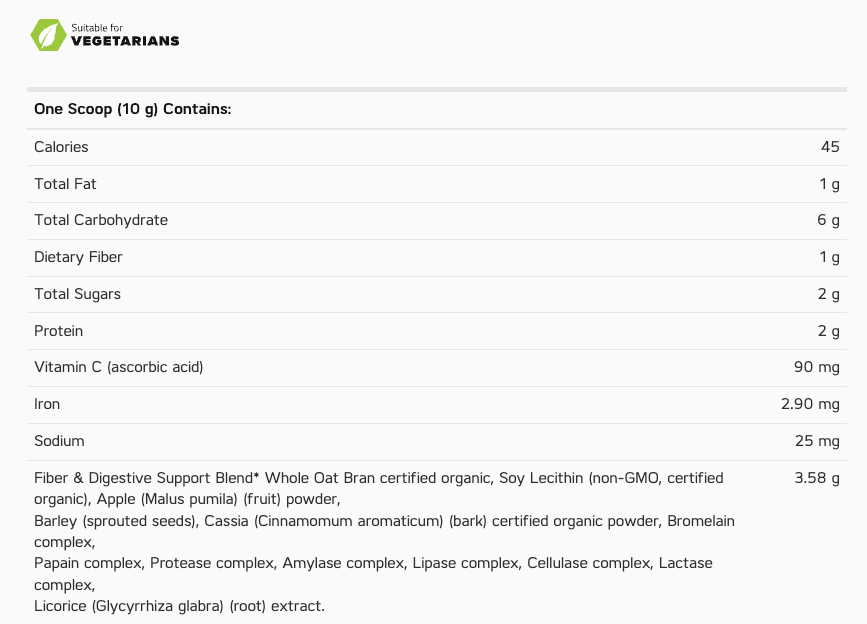Click the Calories row label
The width and height of the screenshot is (867, 624).
click(x=61, y=147)
